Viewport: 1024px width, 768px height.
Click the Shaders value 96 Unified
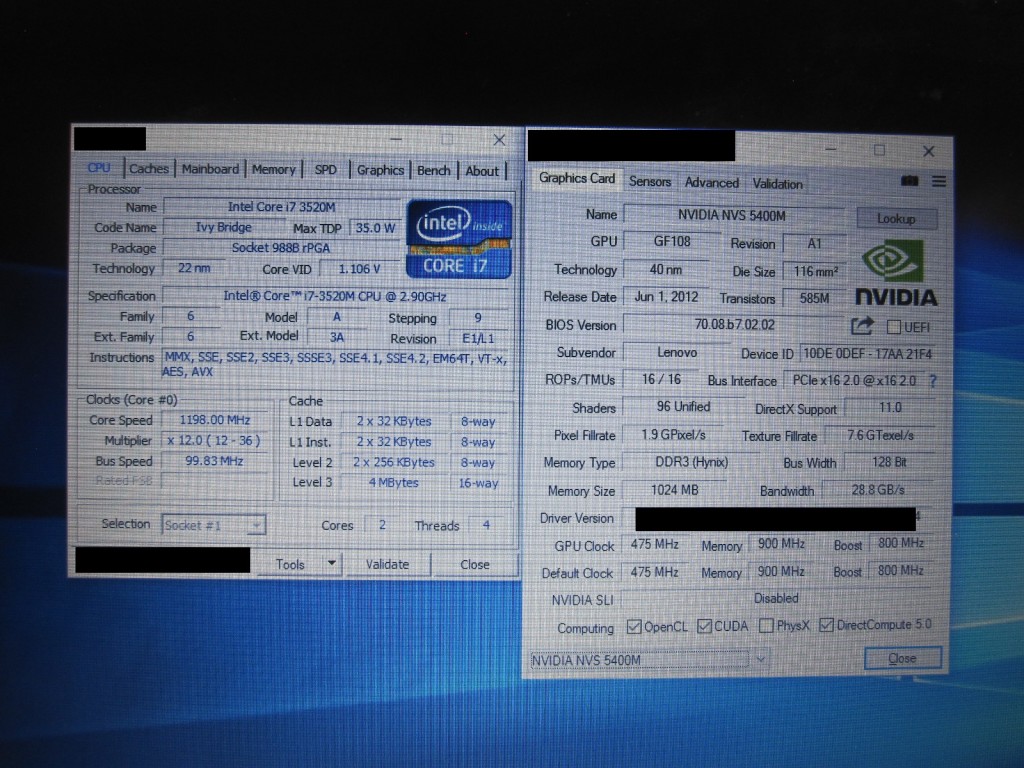point(683,407)
